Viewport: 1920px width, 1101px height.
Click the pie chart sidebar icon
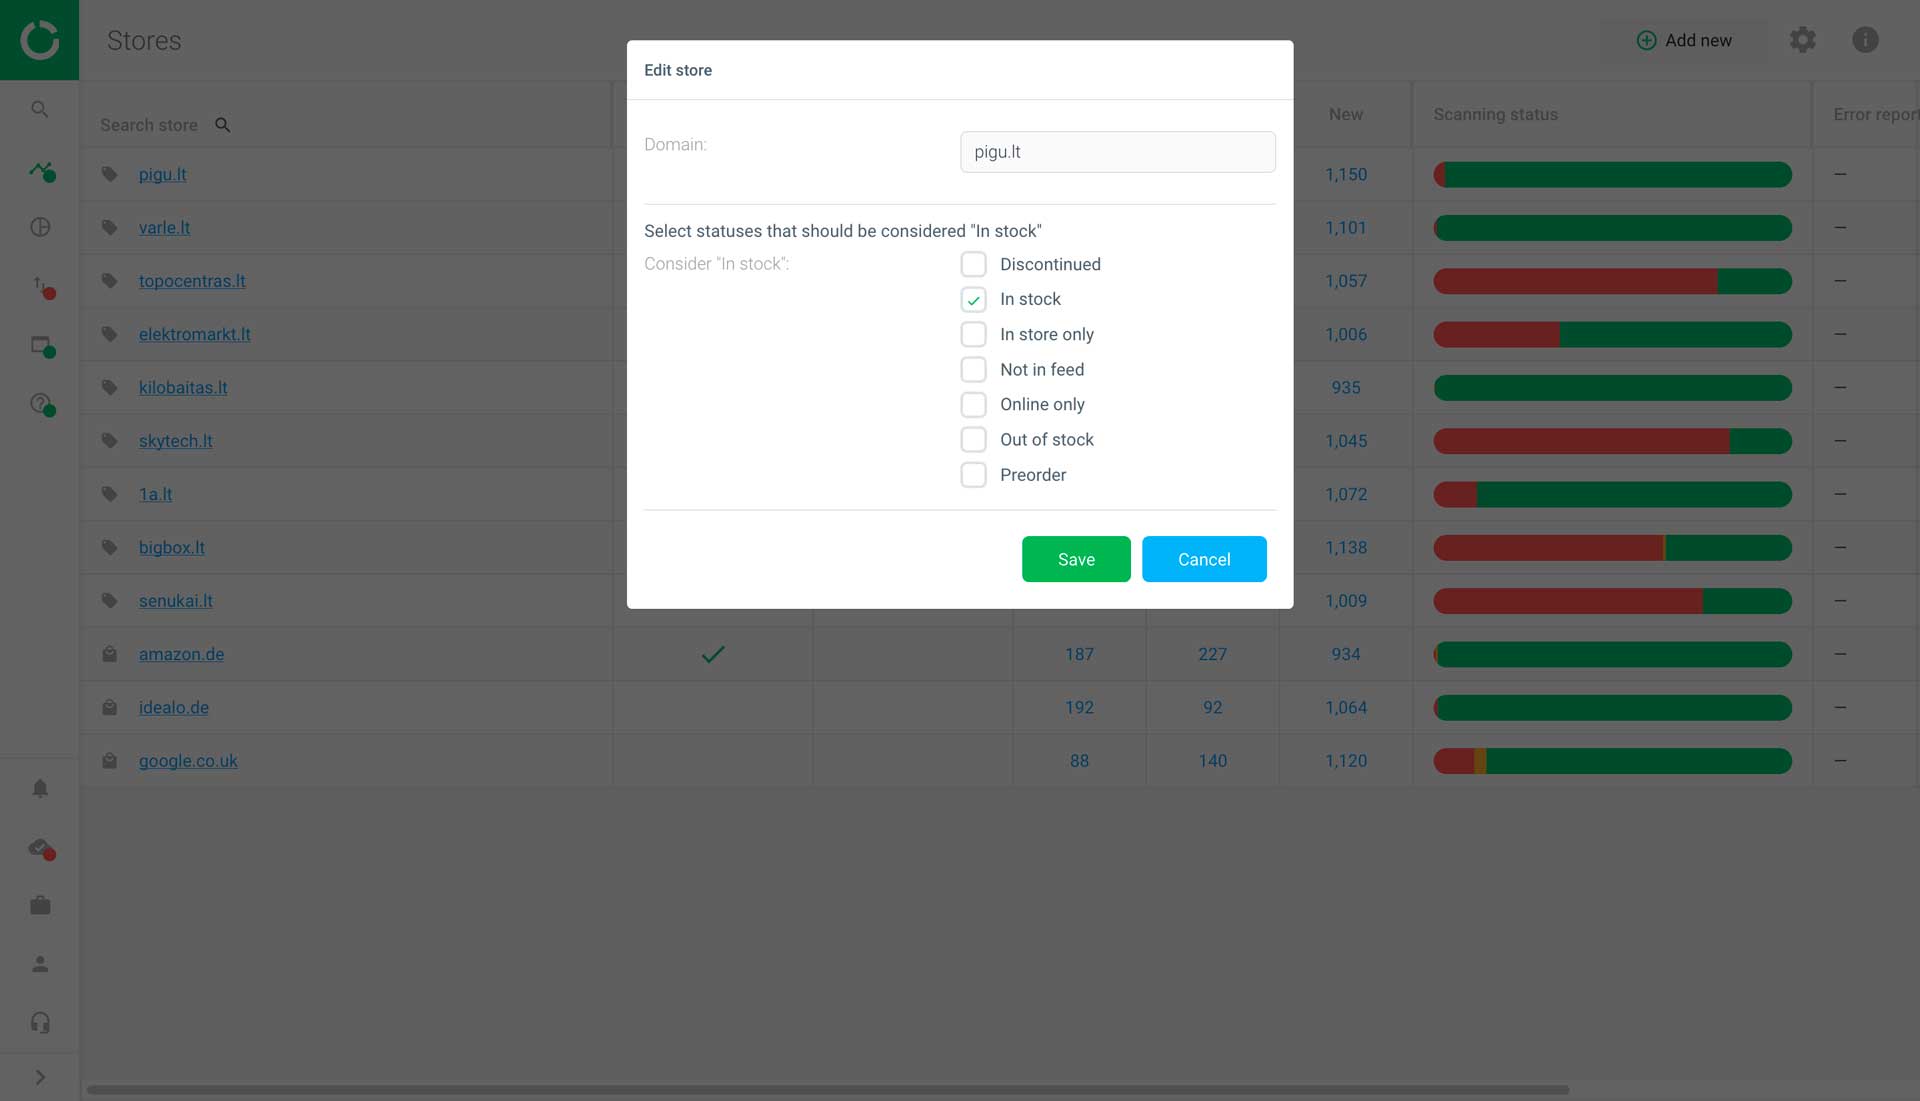coord(40,227)
